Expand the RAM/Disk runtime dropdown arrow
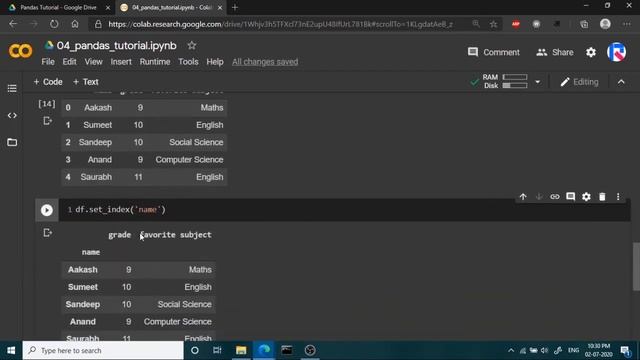640x360 pixels. tap(538, 82)
